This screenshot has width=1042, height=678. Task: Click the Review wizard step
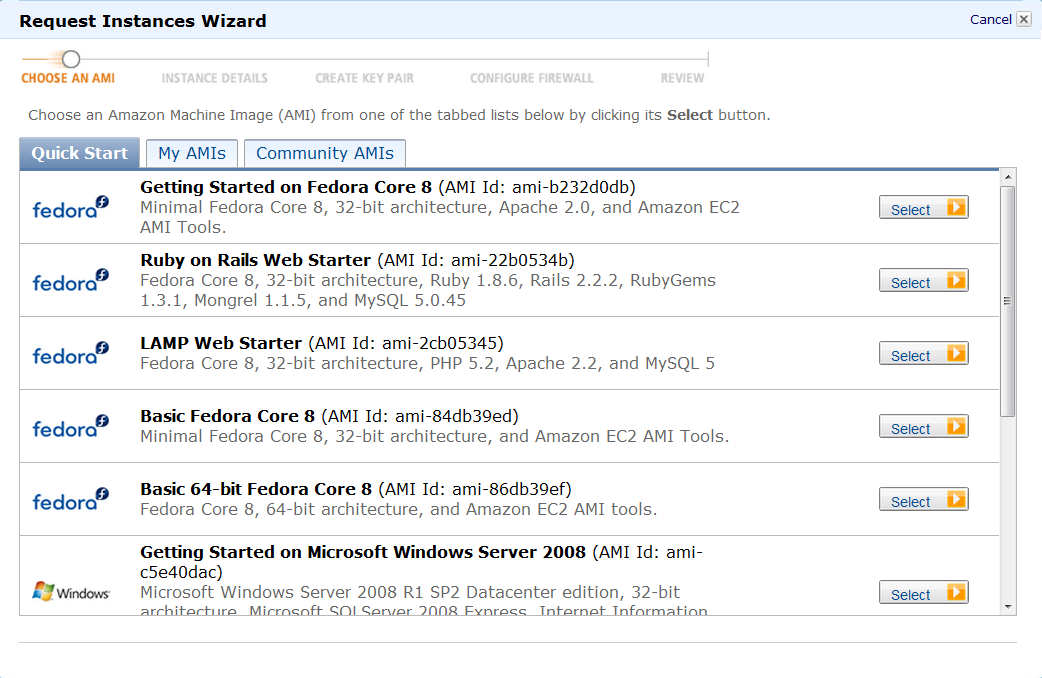(682, 78)
